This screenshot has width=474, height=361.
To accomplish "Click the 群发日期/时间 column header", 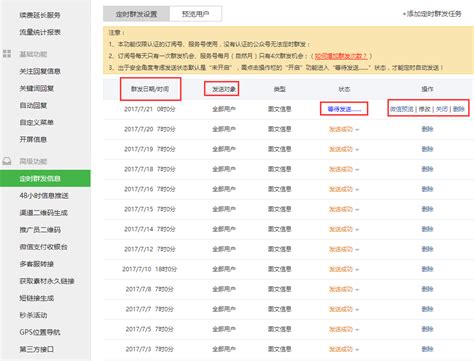I will [150, 89].
